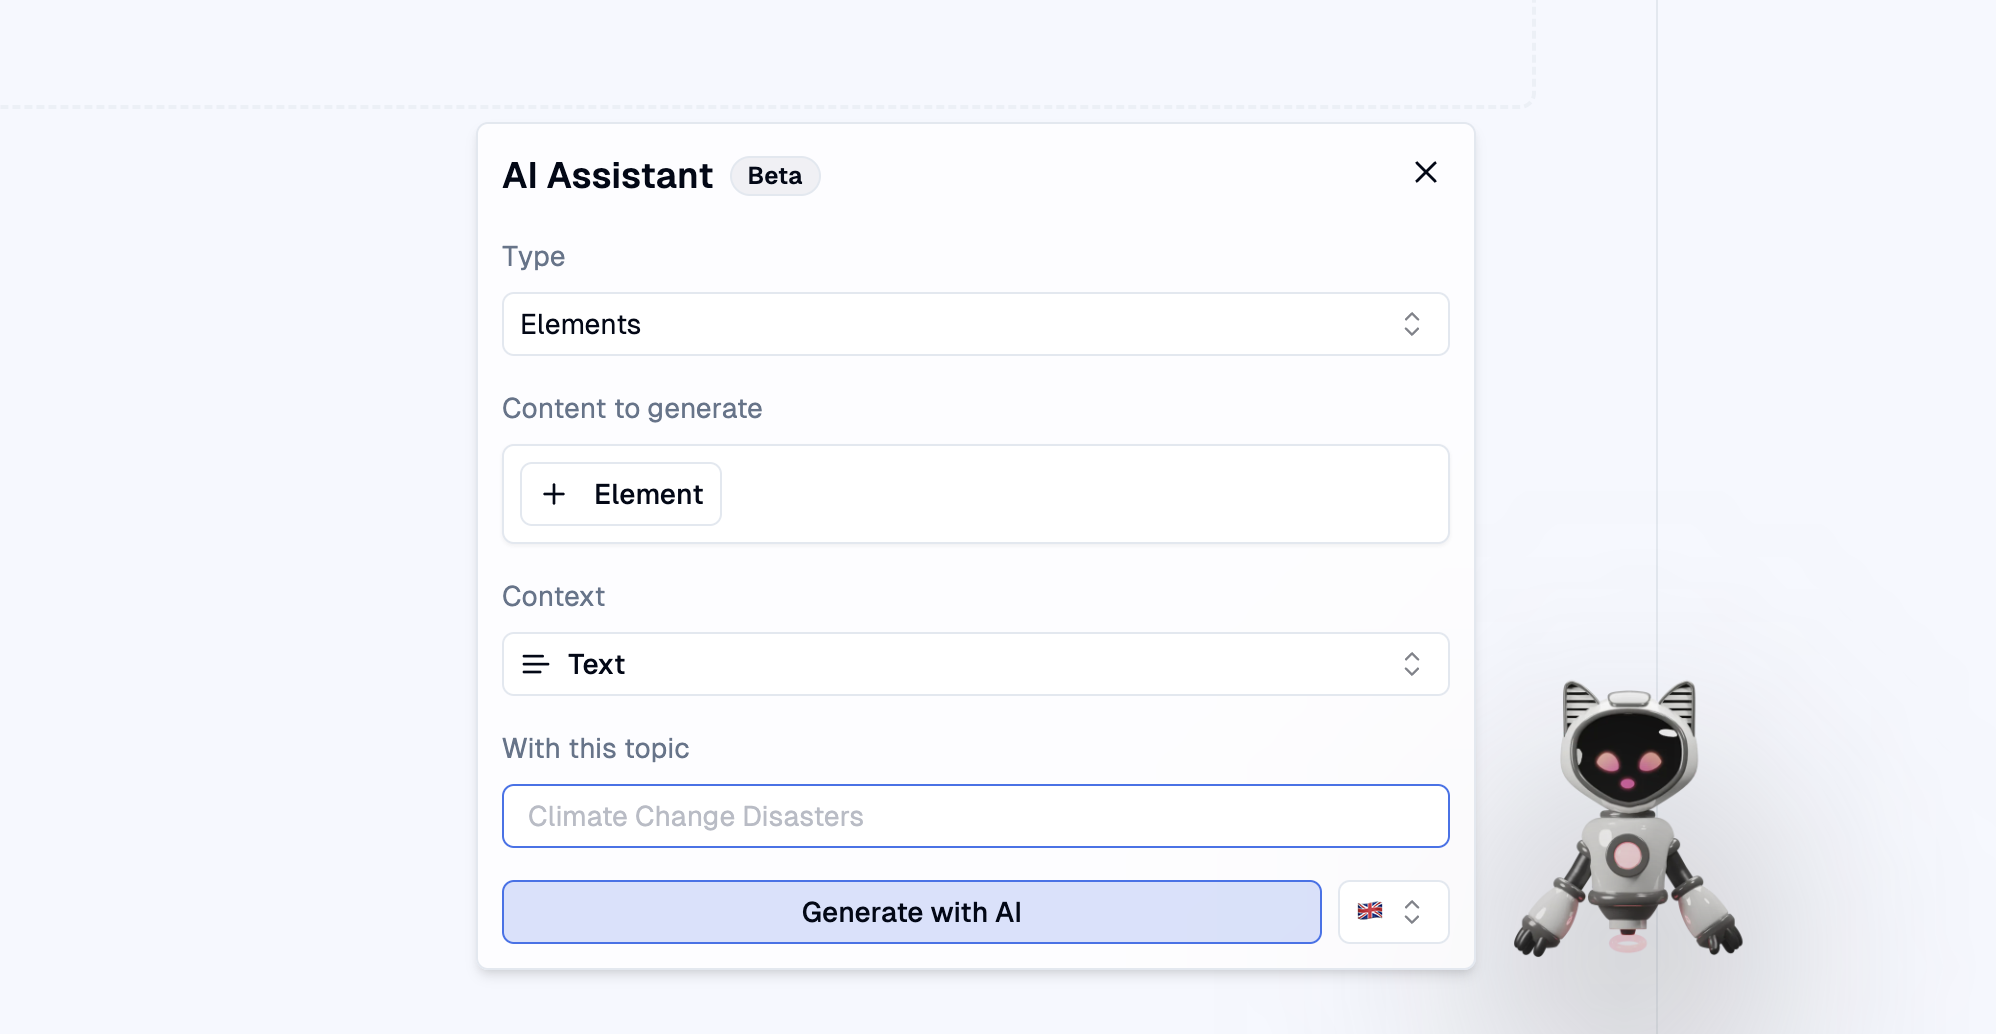Open the Type dropdown showing Elements
Screen dimensions: 1996x1034
tap(975, 324)
